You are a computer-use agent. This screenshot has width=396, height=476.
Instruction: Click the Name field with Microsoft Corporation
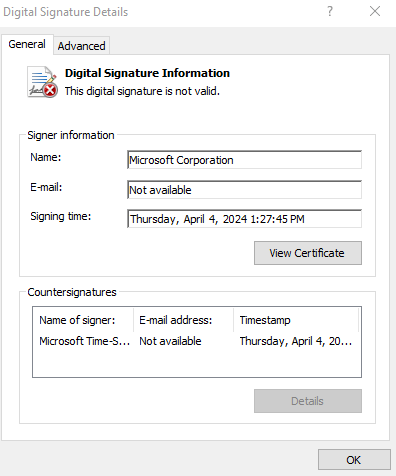point(244,160)
